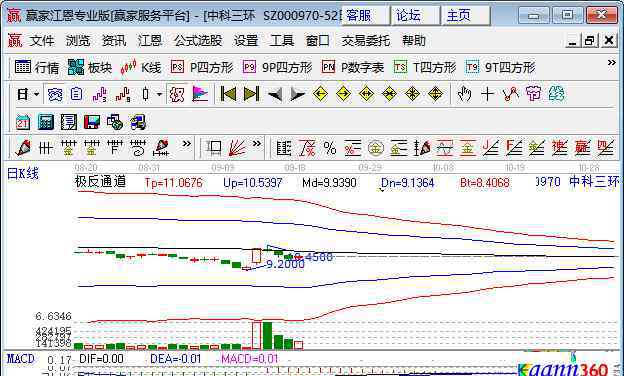
Task: Click the percent symbol icon
Action: click(x=330, y=148)
